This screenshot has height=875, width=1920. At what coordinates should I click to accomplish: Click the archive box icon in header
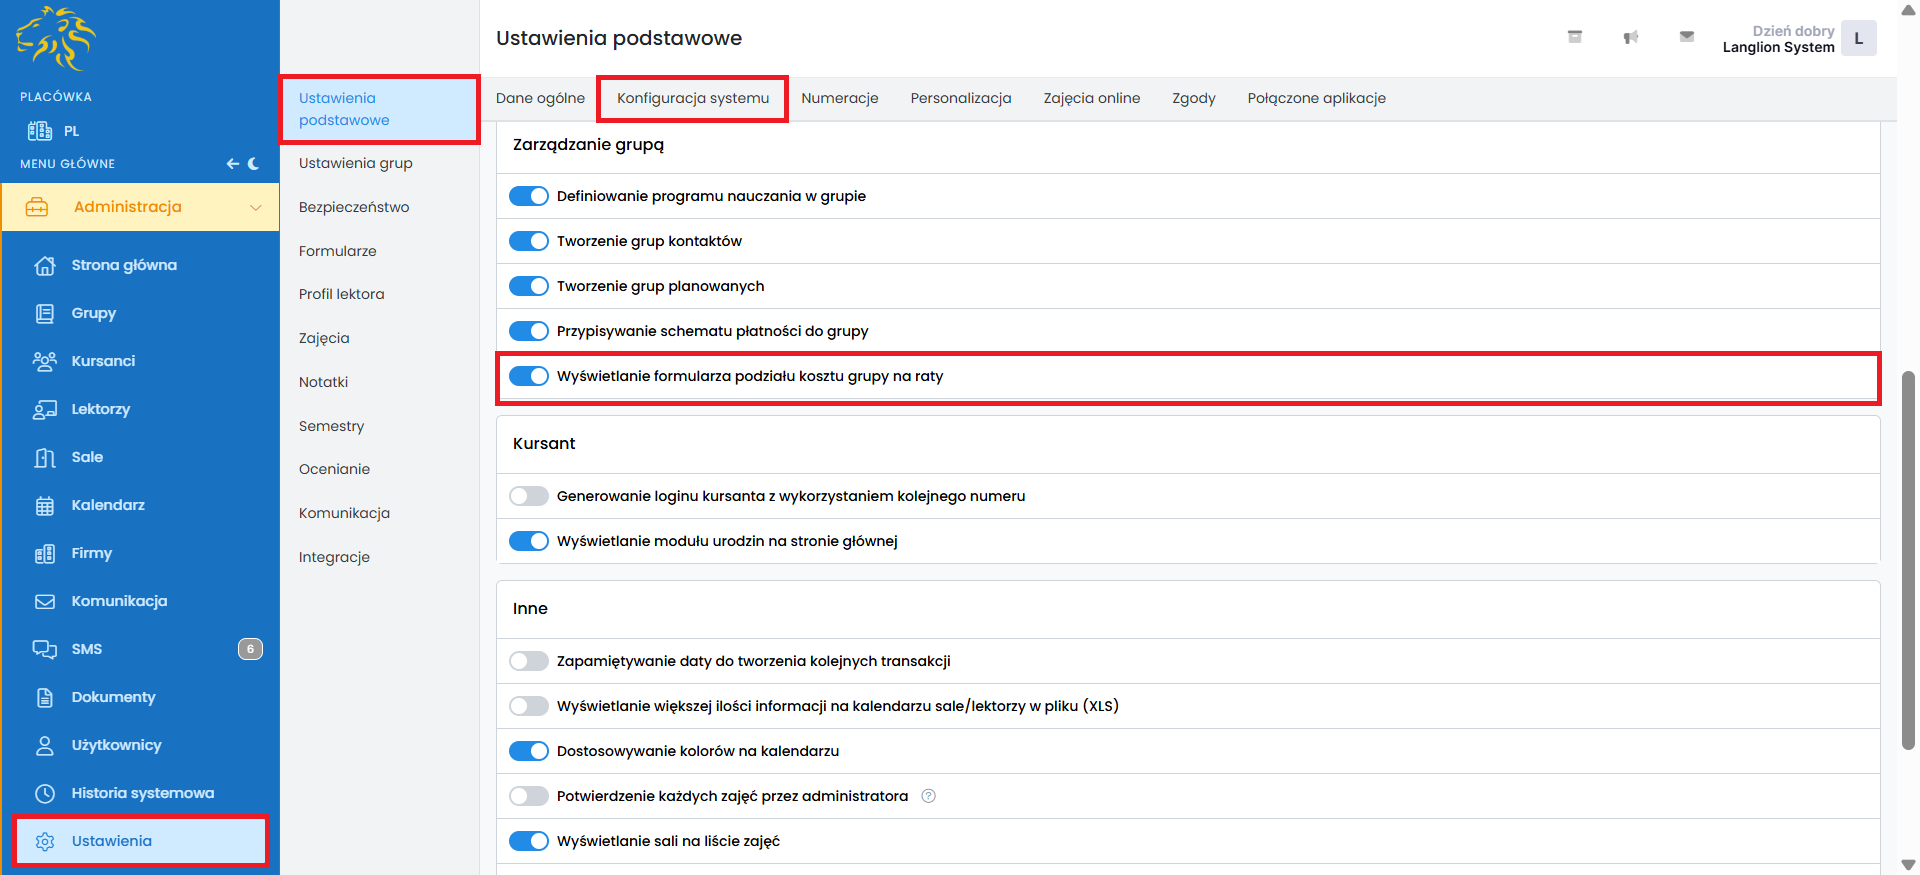(x=1574, y=37)
